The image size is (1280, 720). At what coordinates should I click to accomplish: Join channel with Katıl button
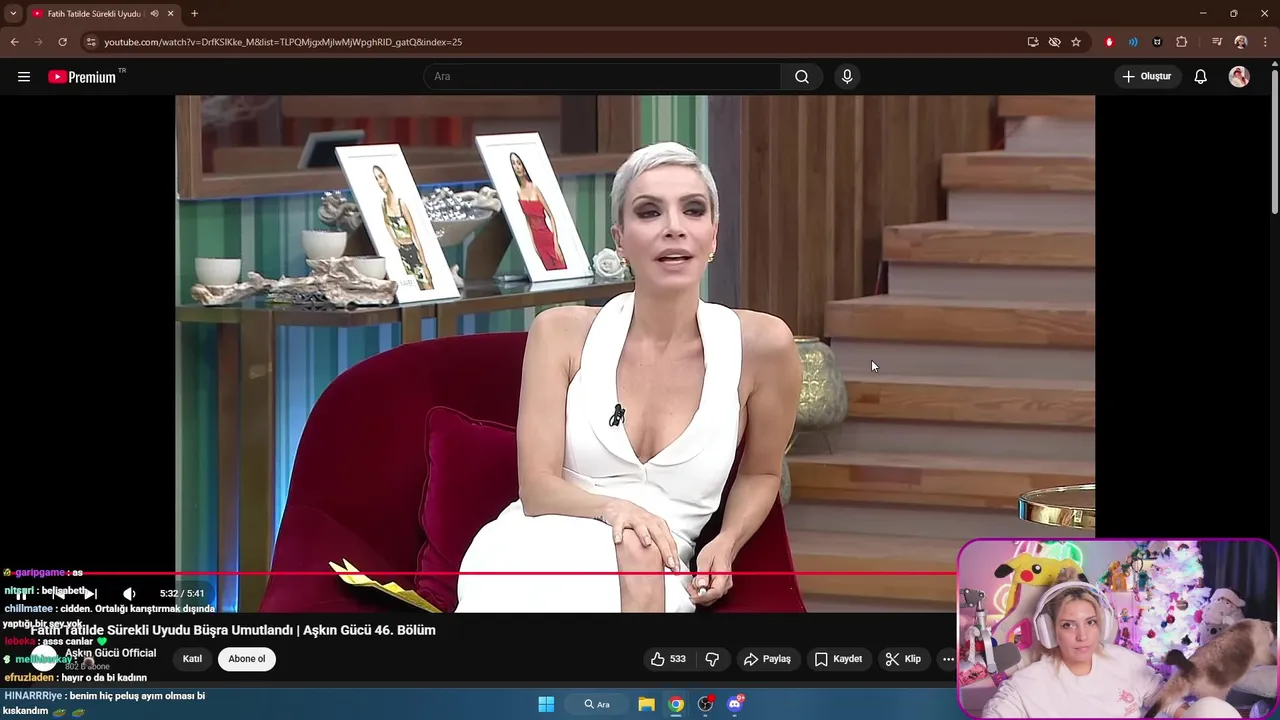click(192, 659)
